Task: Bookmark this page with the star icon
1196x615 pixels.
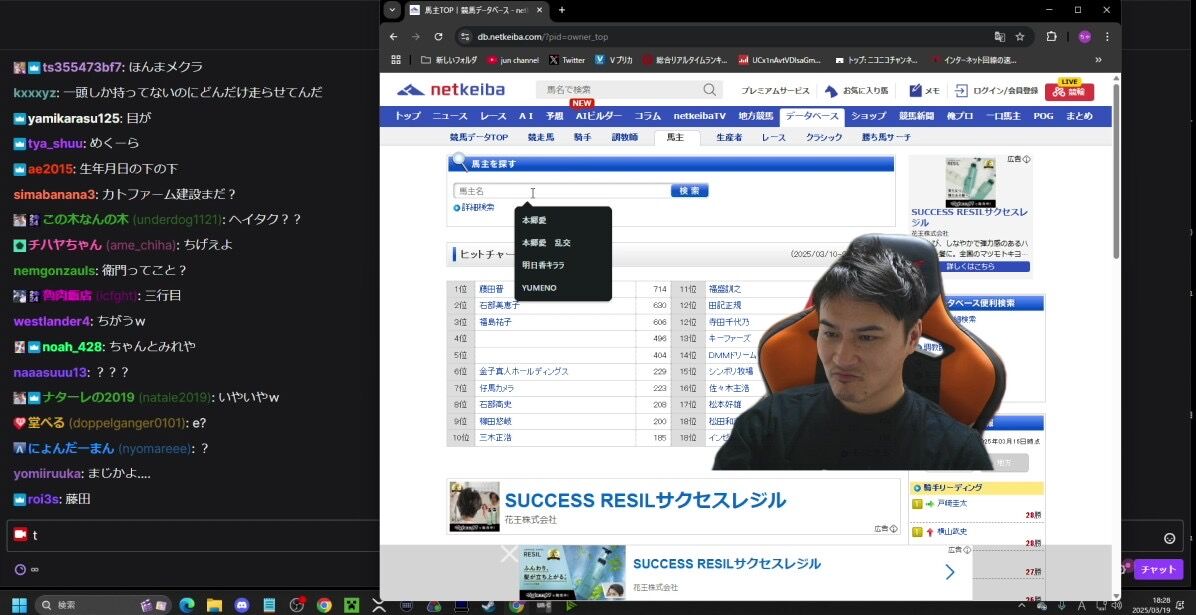Action: (x=1020, y=37)
